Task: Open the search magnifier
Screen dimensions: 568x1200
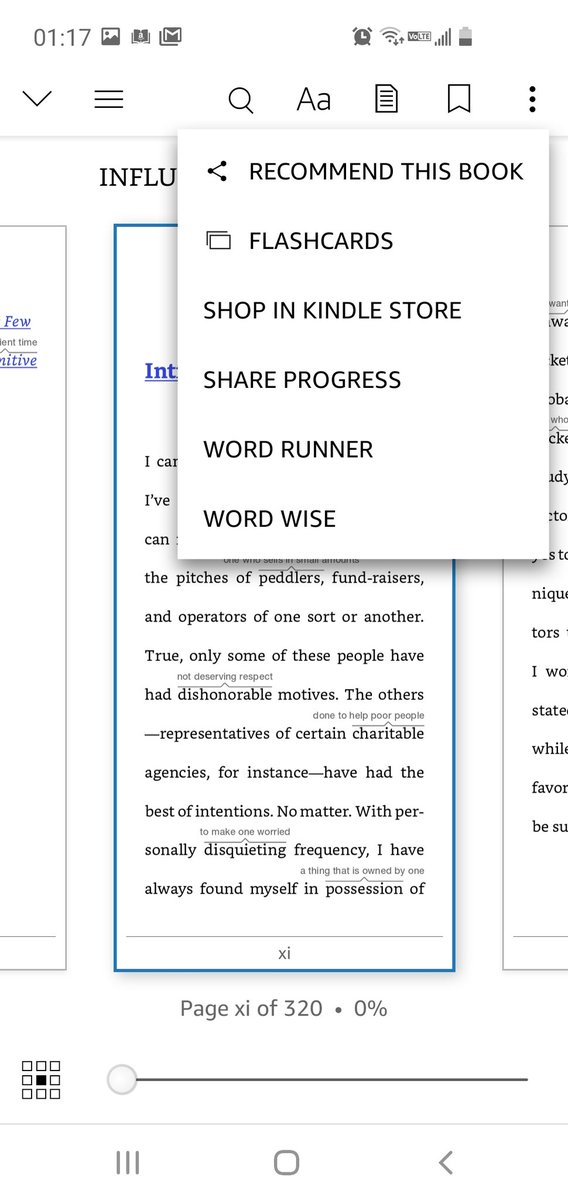Action: tap(240, 100)
